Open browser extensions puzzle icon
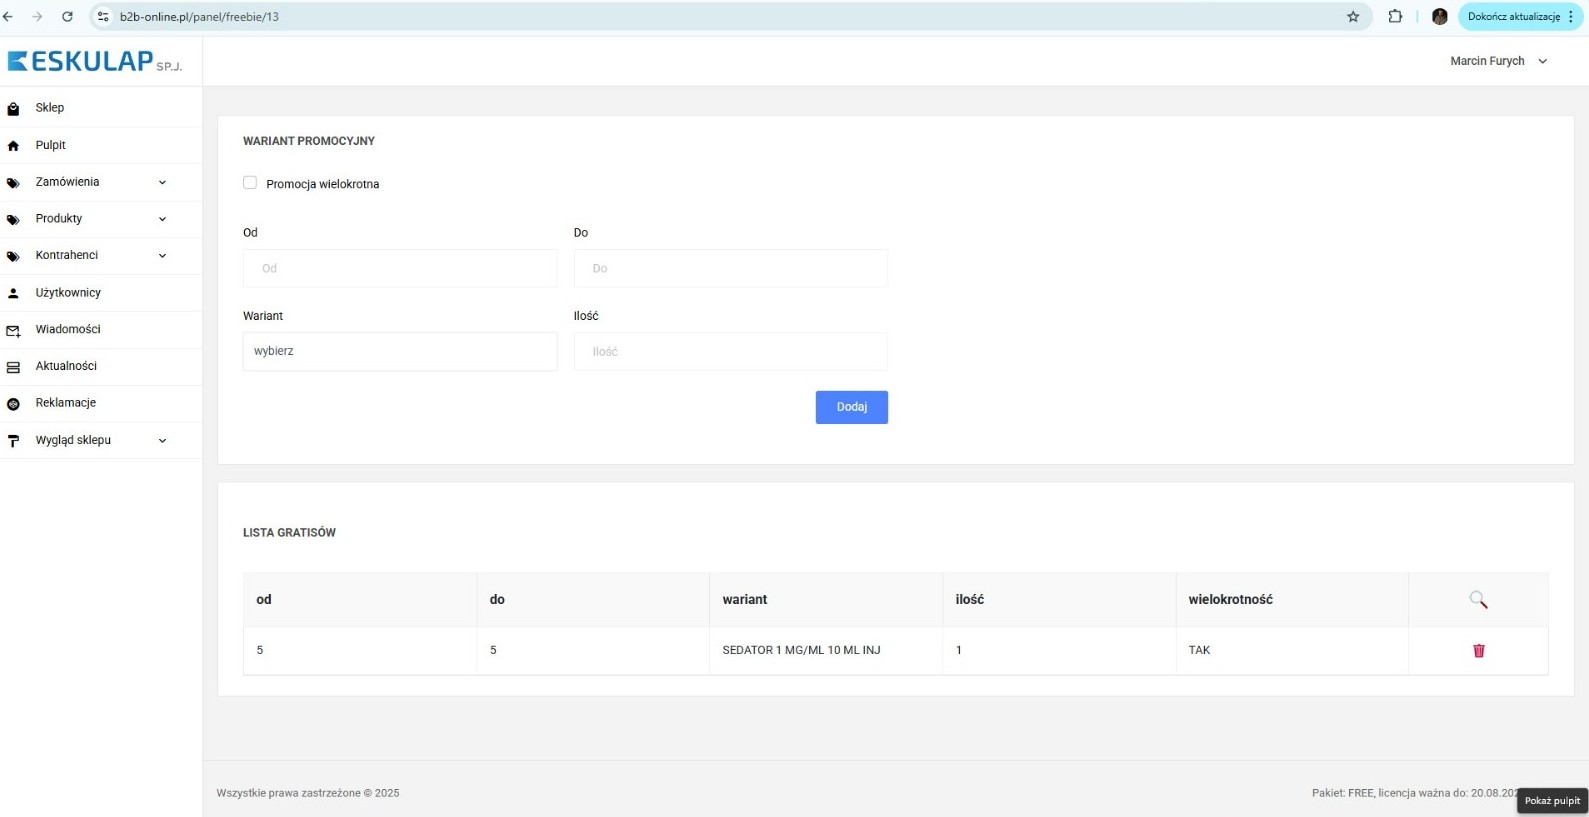 pyautogui.click(x=1395, y=17)
